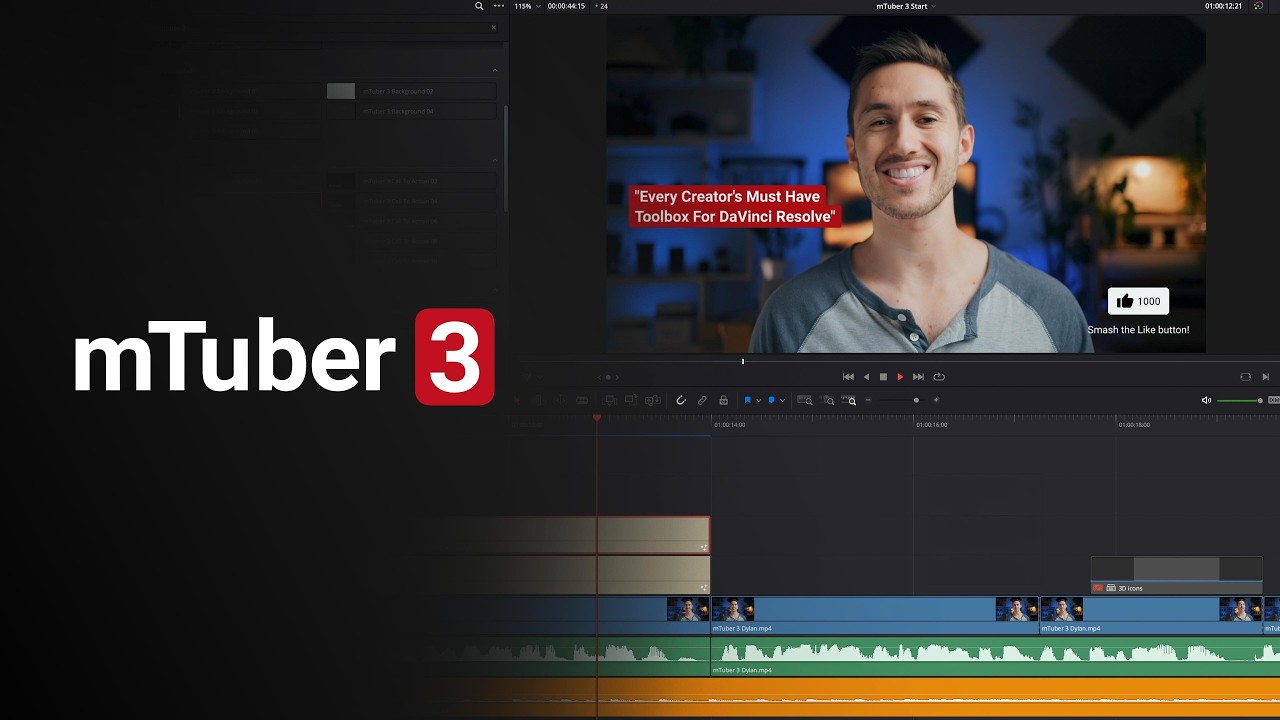The width and height of the screenshot is (1280, 720).
Task: Mute audio with the speaker icon
Action: [1206, 400]
